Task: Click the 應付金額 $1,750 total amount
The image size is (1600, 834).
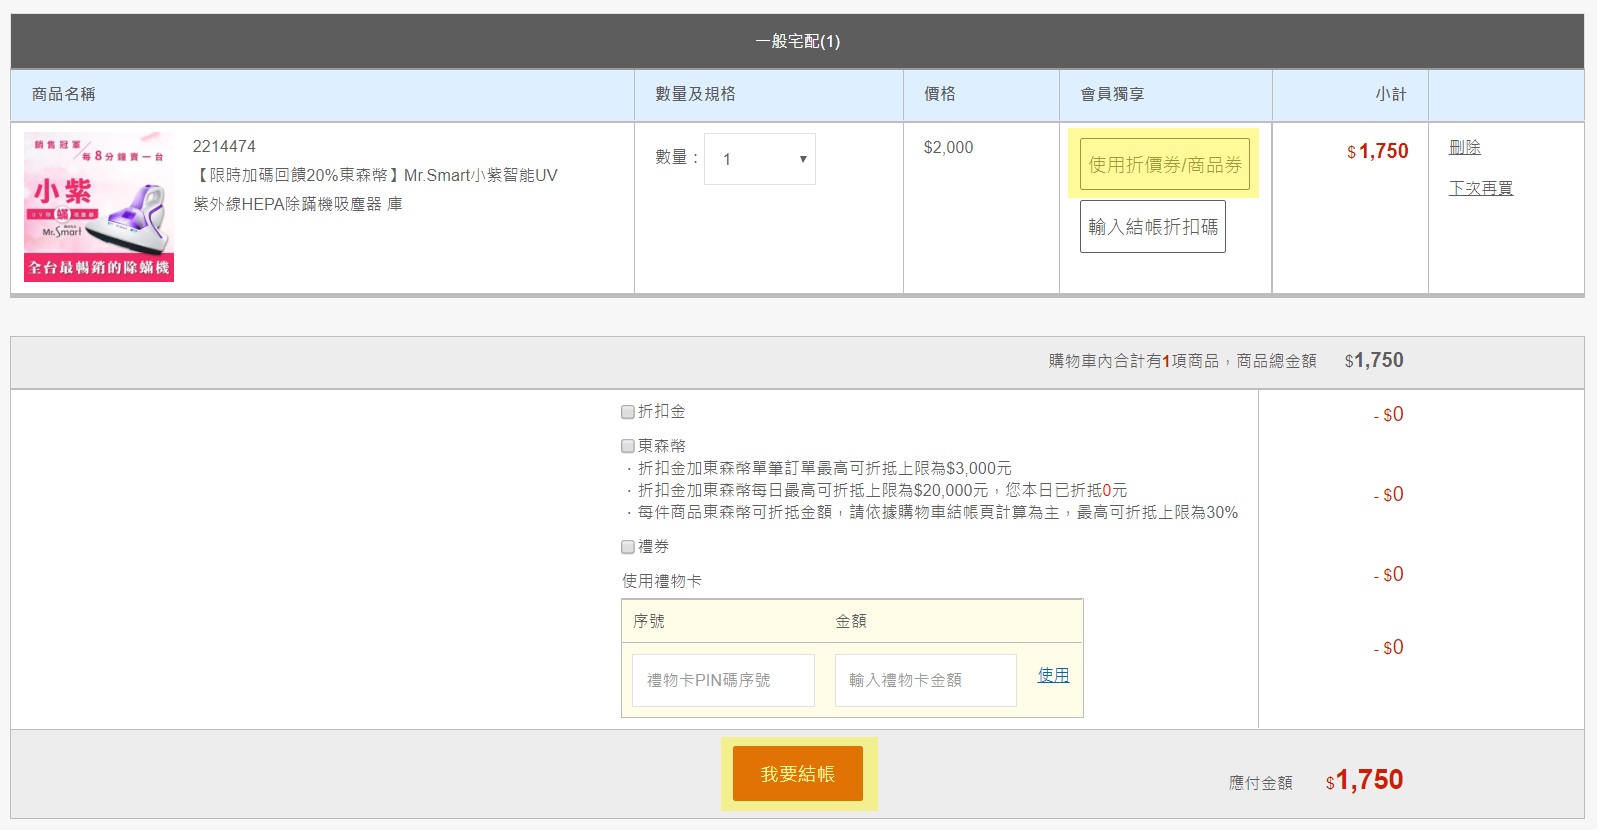Action: tap(1364, 780)
